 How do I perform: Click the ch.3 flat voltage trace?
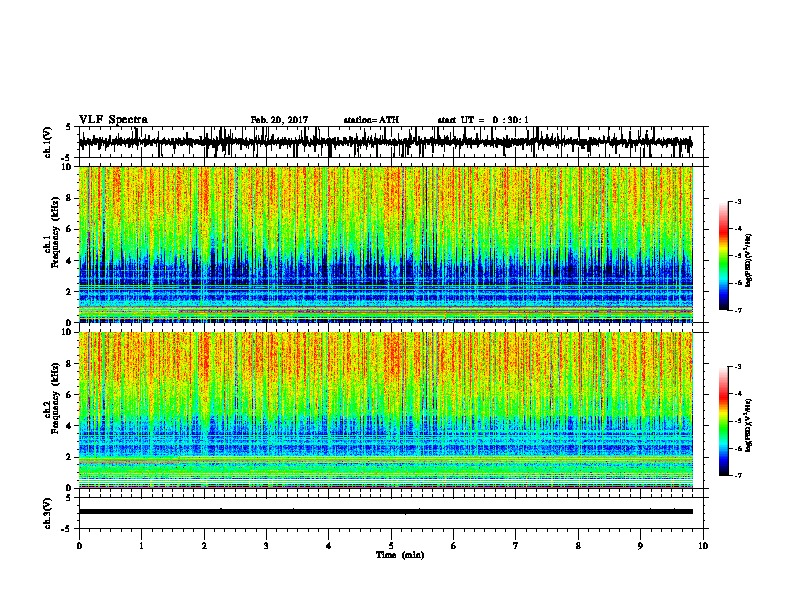[x=385, y=512]
